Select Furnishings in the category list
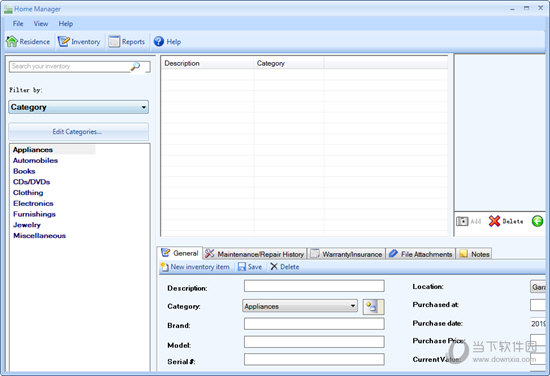Viewport: 550px width, 376px height. coord(34,214)
